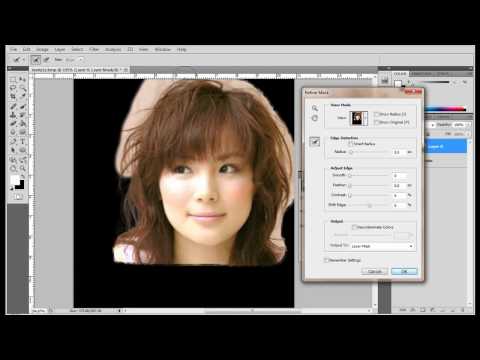Select the Crop tool
480x360 pixels.
13,97
